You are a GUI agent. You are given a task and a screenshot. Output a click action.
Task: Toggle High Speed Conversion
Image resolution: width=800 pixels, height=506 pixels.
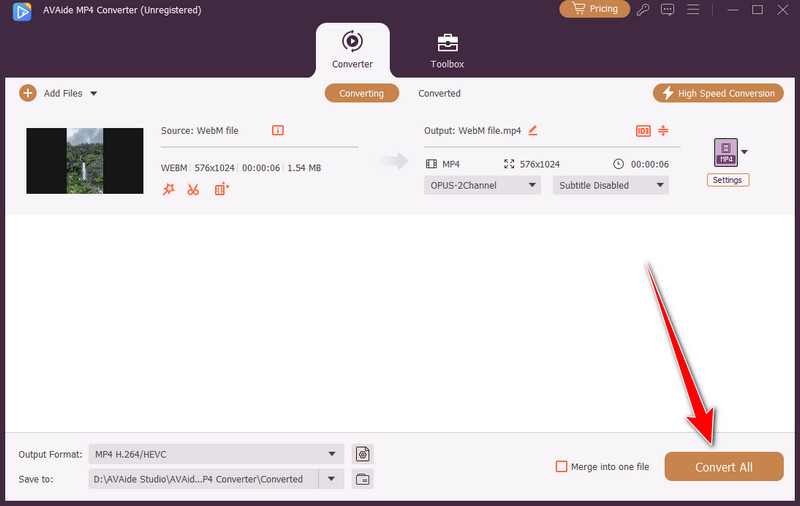[718, 93]
